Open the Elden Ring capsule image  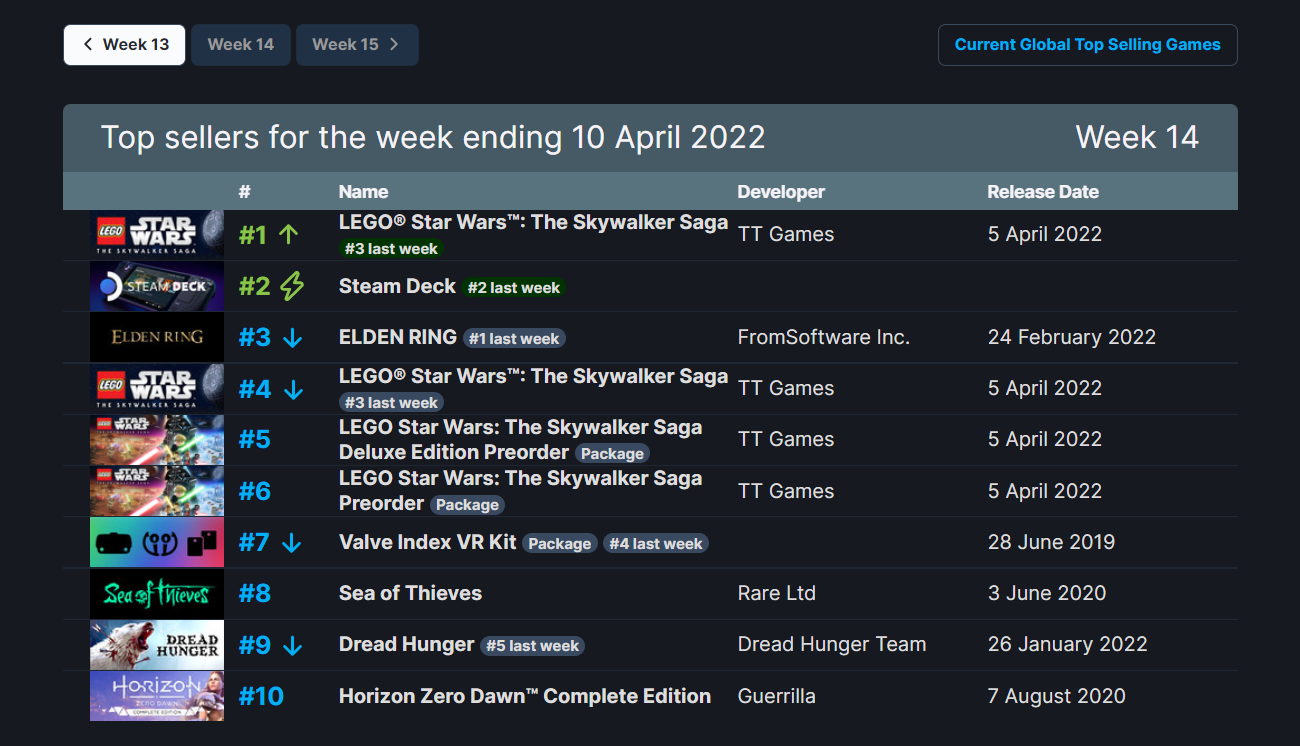coord(157,337)
